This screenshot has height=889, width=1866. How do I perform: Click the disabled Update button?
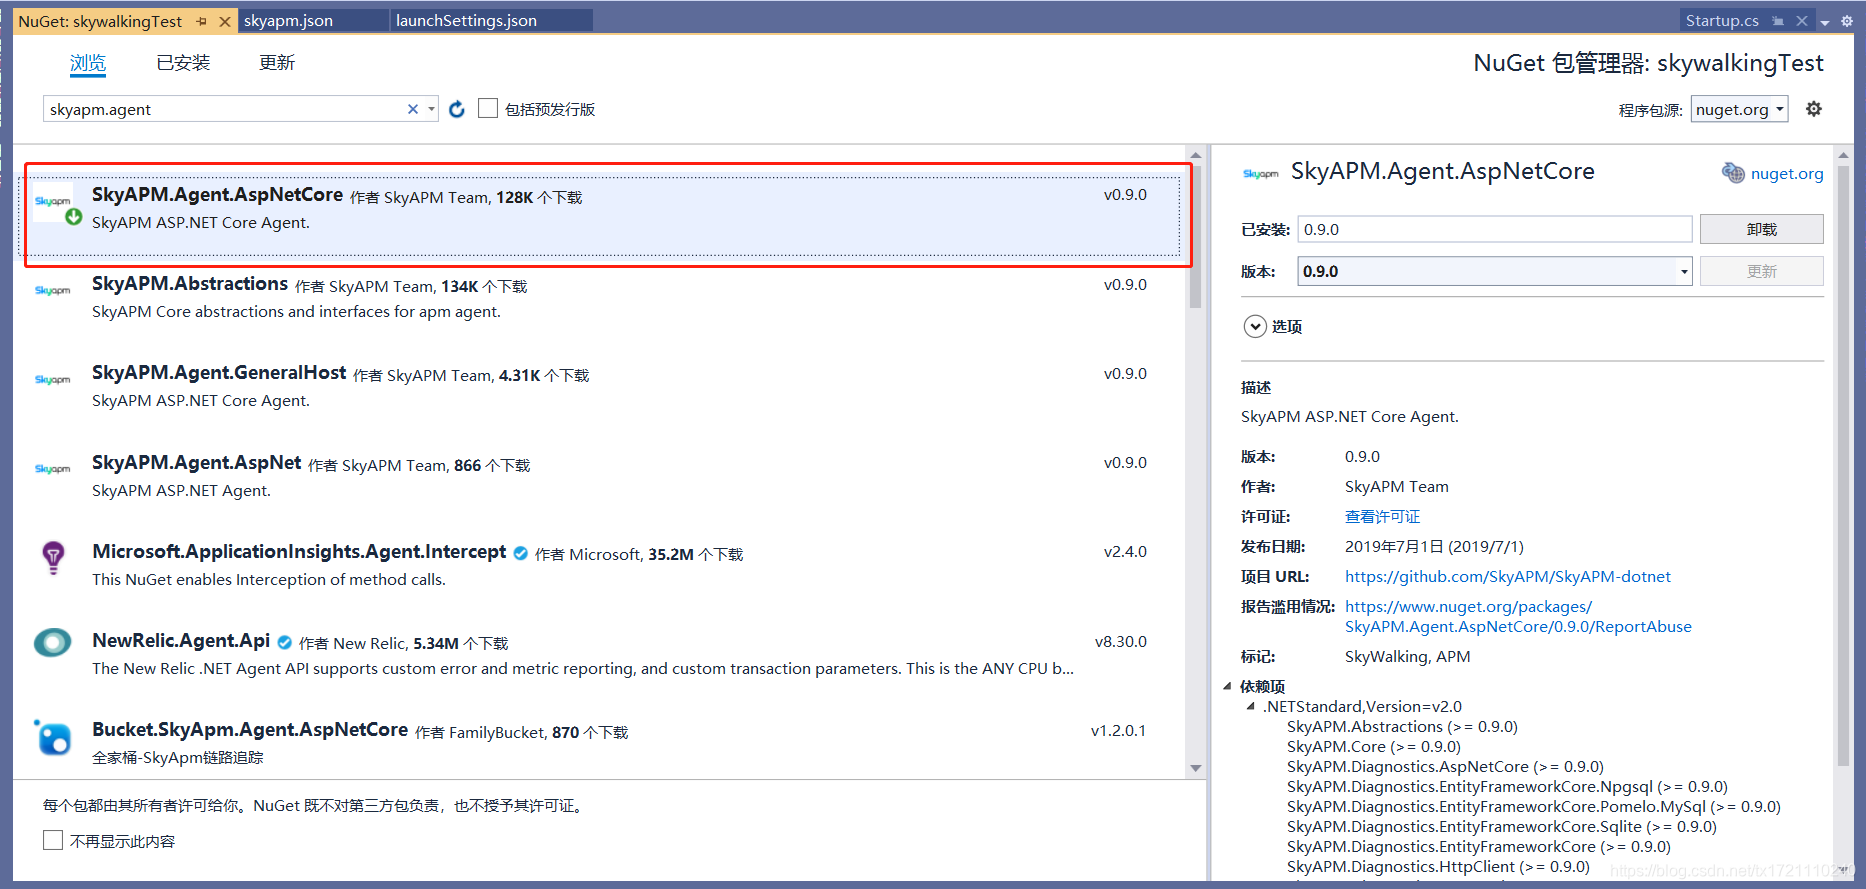1761,271
